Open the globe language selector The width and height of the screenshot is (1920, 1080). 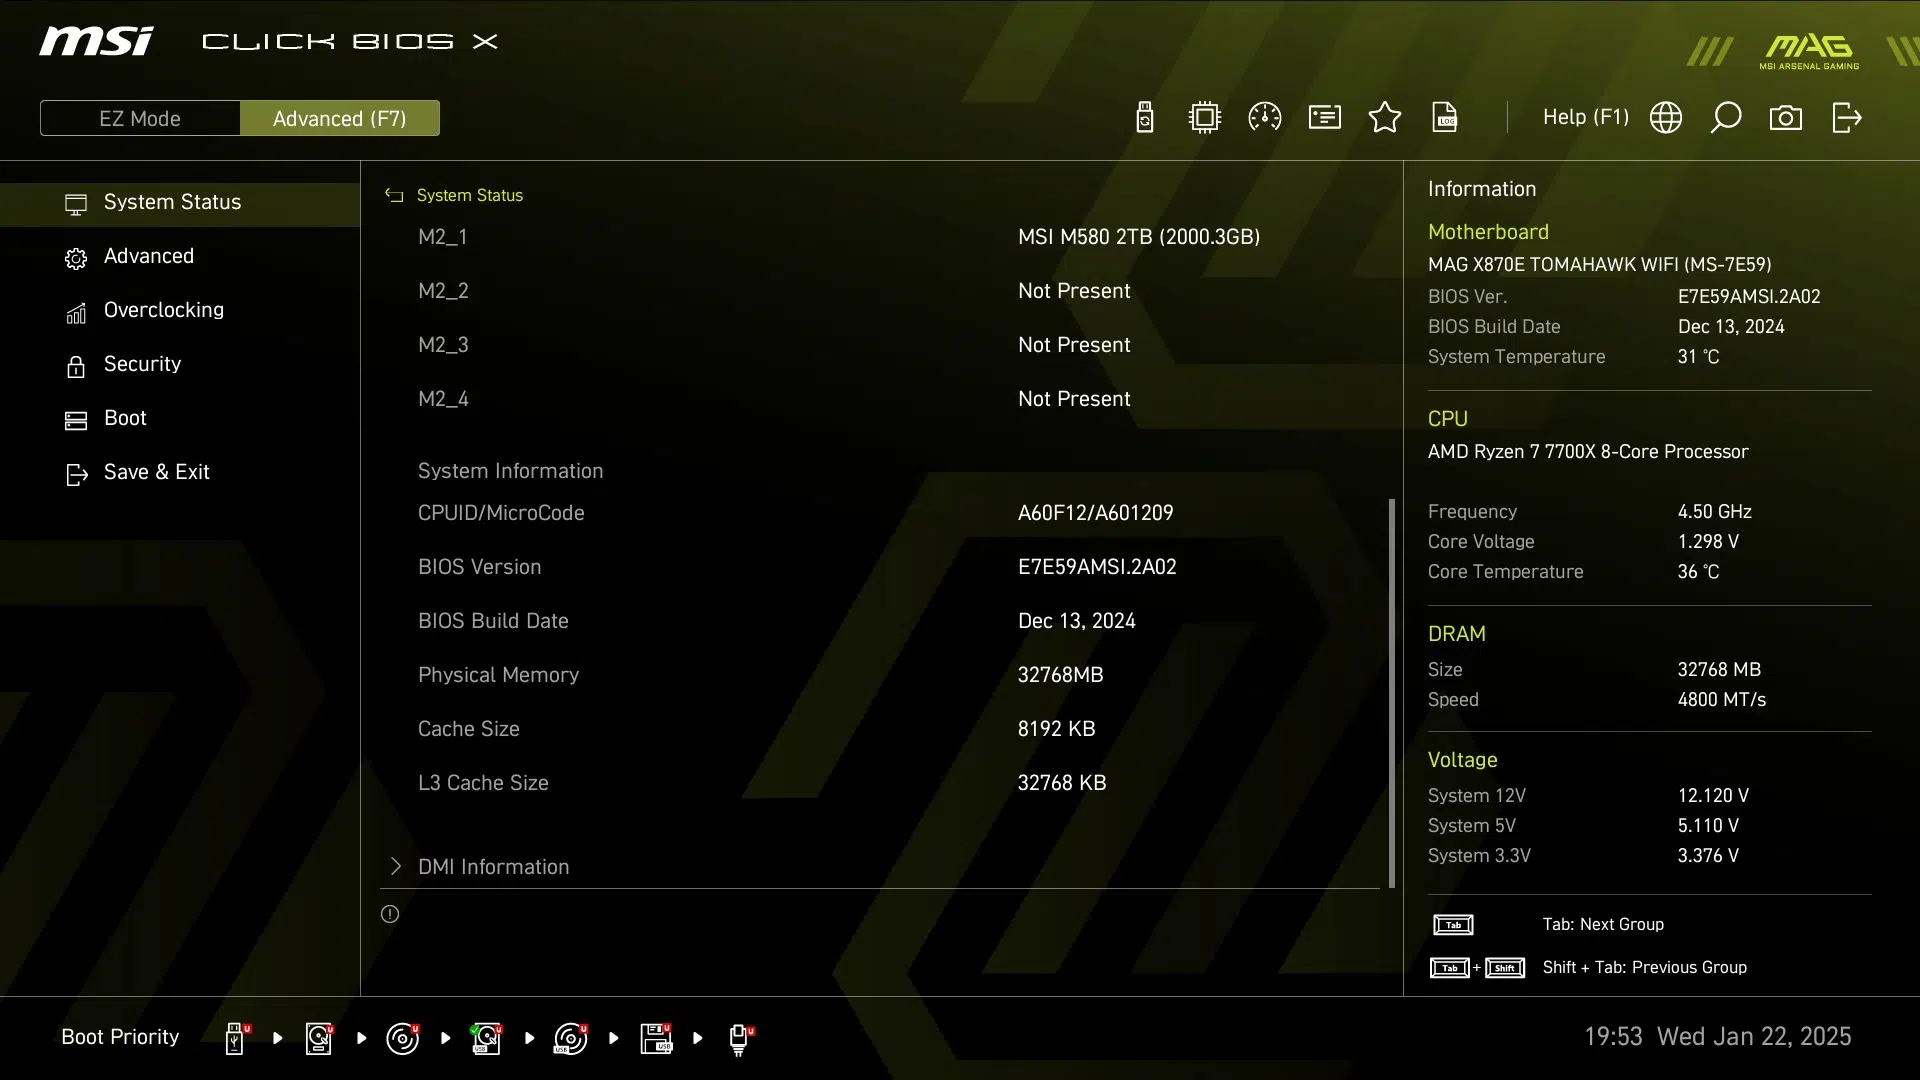coord(1666,118)
